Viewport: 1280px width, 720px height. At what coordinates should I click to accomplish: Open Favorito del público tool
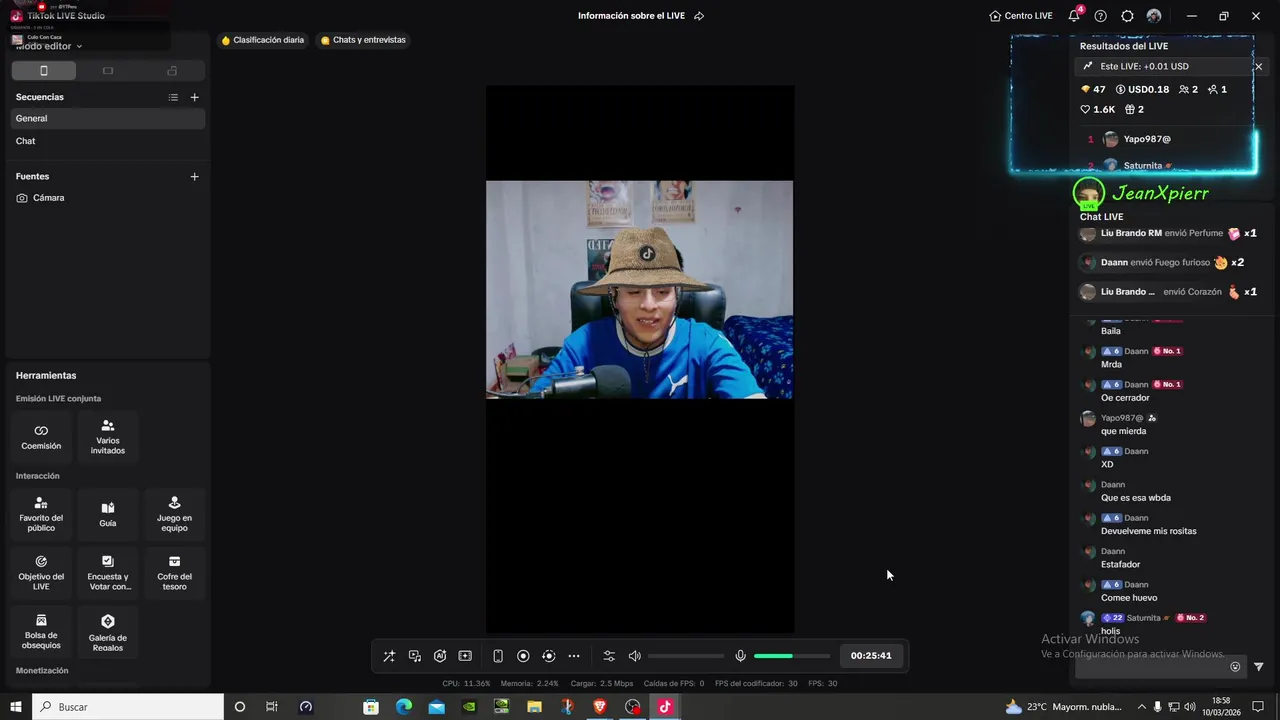pyautogui.click(x=41, y=514)
